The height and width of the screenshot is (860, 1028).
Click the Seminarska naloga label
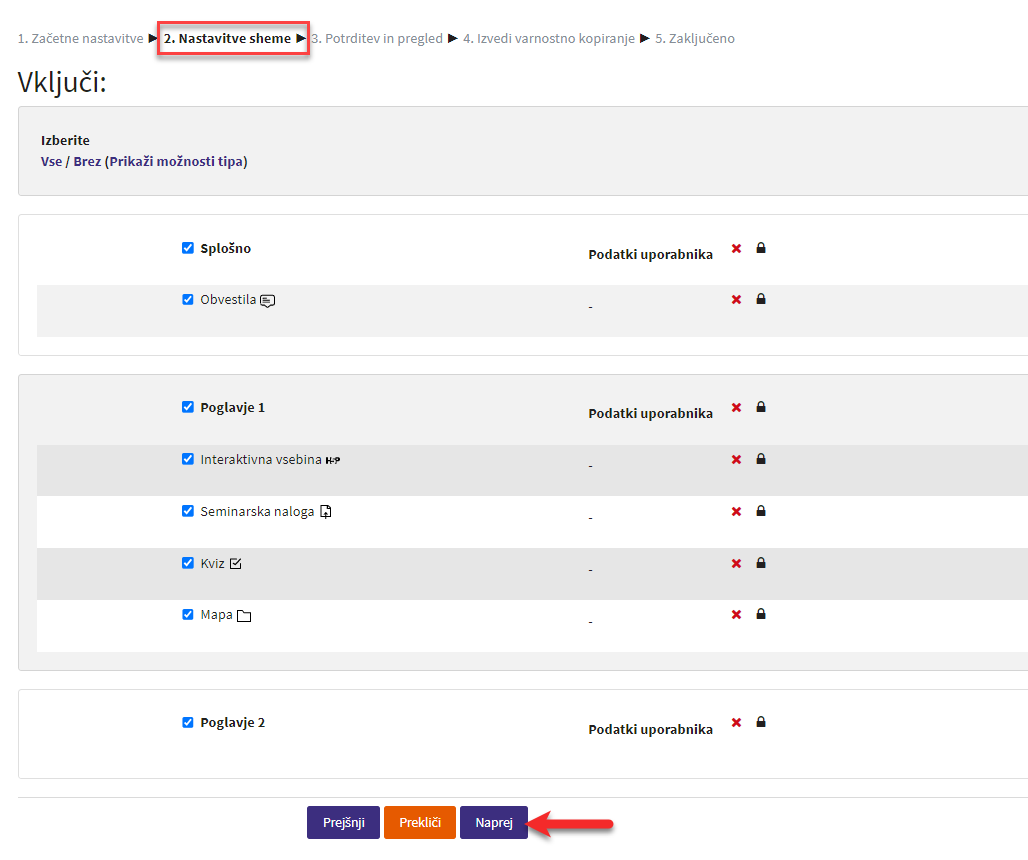tap(257, 511)
